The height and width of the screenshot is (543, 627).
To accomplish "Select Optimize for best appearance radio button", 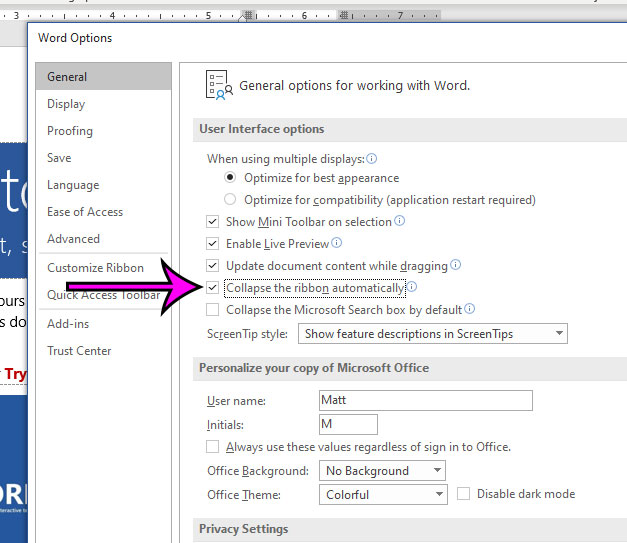I will click(230, 177).
